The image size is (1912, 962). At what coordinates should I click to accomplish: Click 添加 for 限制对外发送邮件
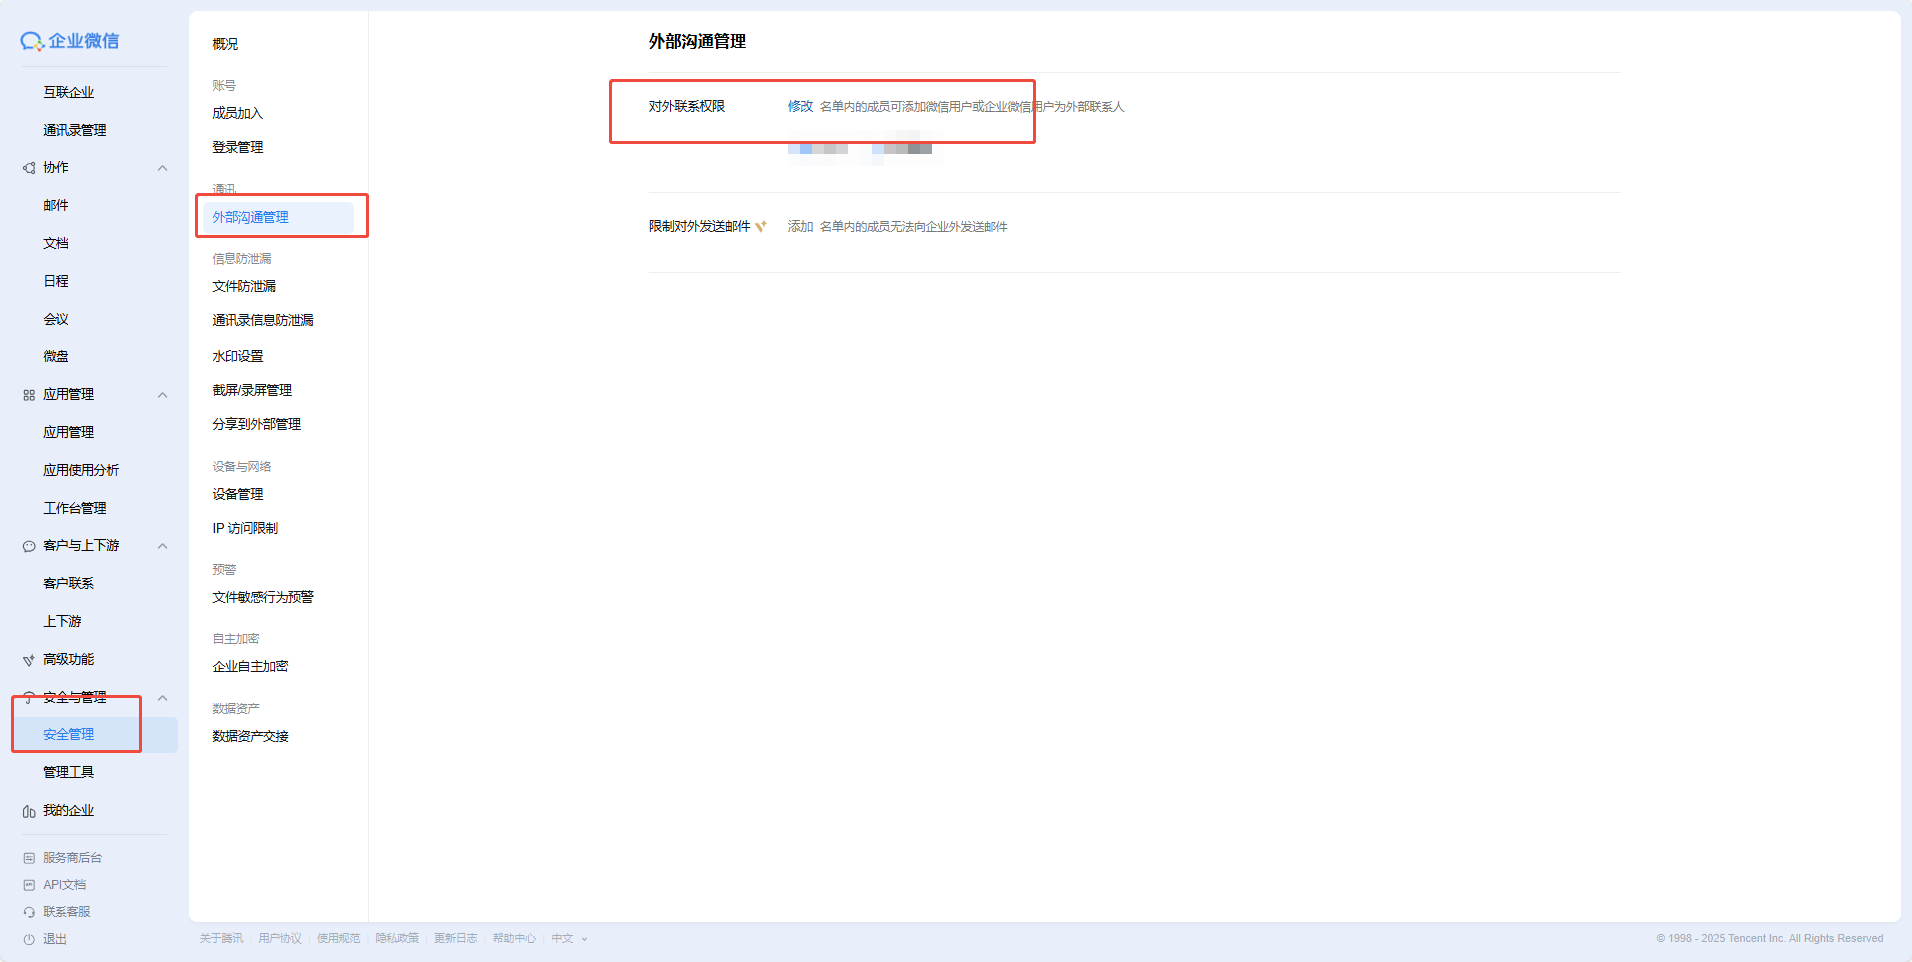point(799,226)
